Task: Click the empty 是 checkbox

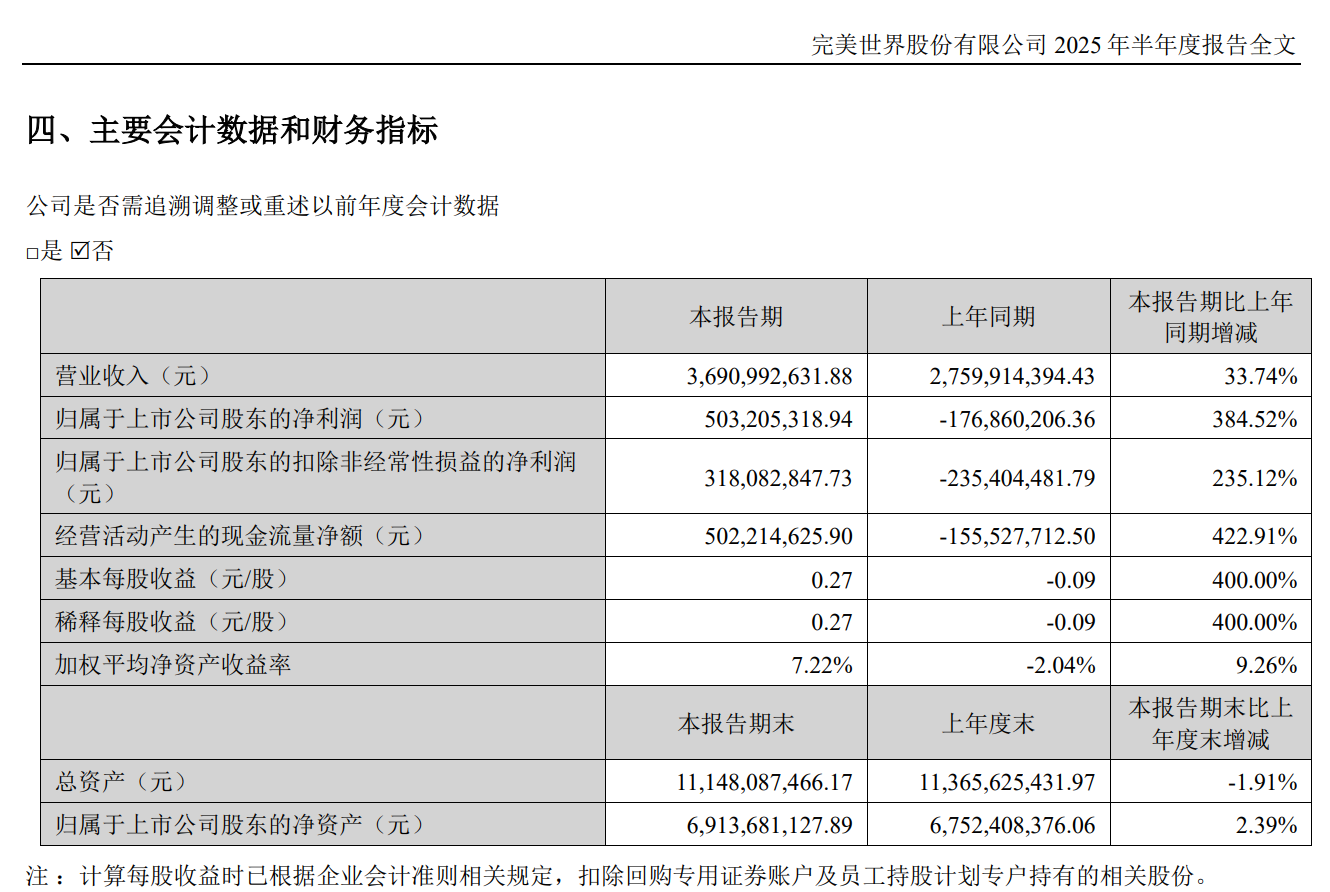Action: 33,253
